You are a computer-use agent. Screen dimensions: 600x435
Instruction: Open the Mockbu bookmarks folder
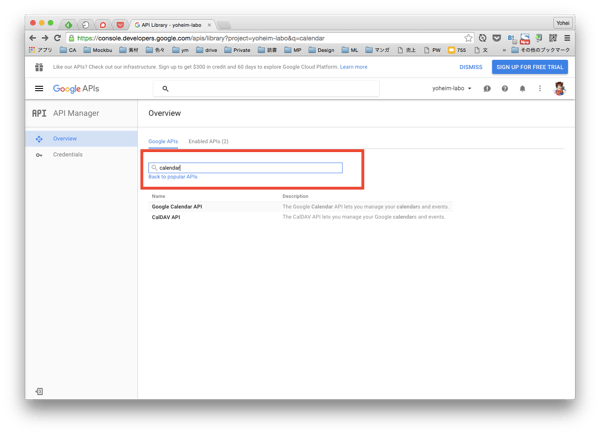(x=98, y=50)
